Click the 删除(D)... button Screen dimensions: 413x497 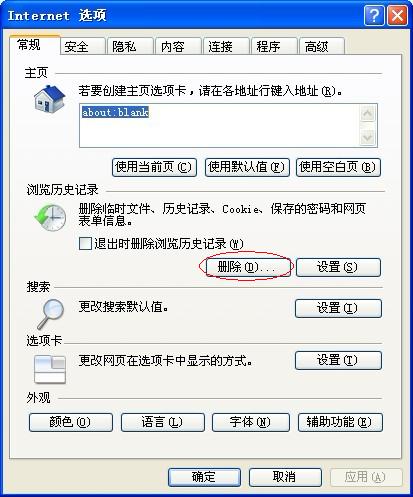[248, 267]
